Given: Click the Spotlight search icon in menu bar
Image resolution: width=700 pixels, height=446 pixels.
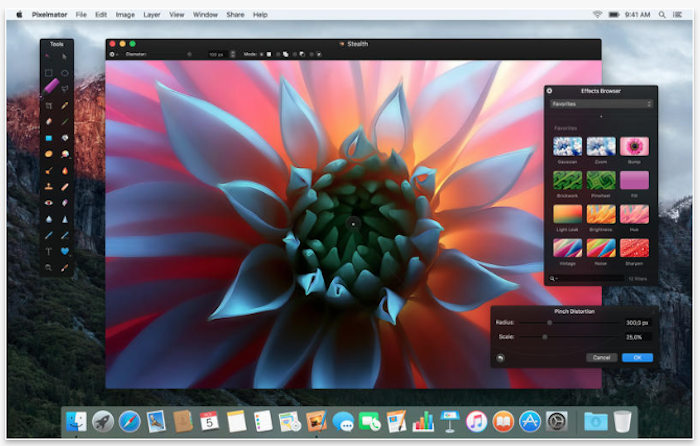Looking at the screenshot, I should (x=662, y=15).
